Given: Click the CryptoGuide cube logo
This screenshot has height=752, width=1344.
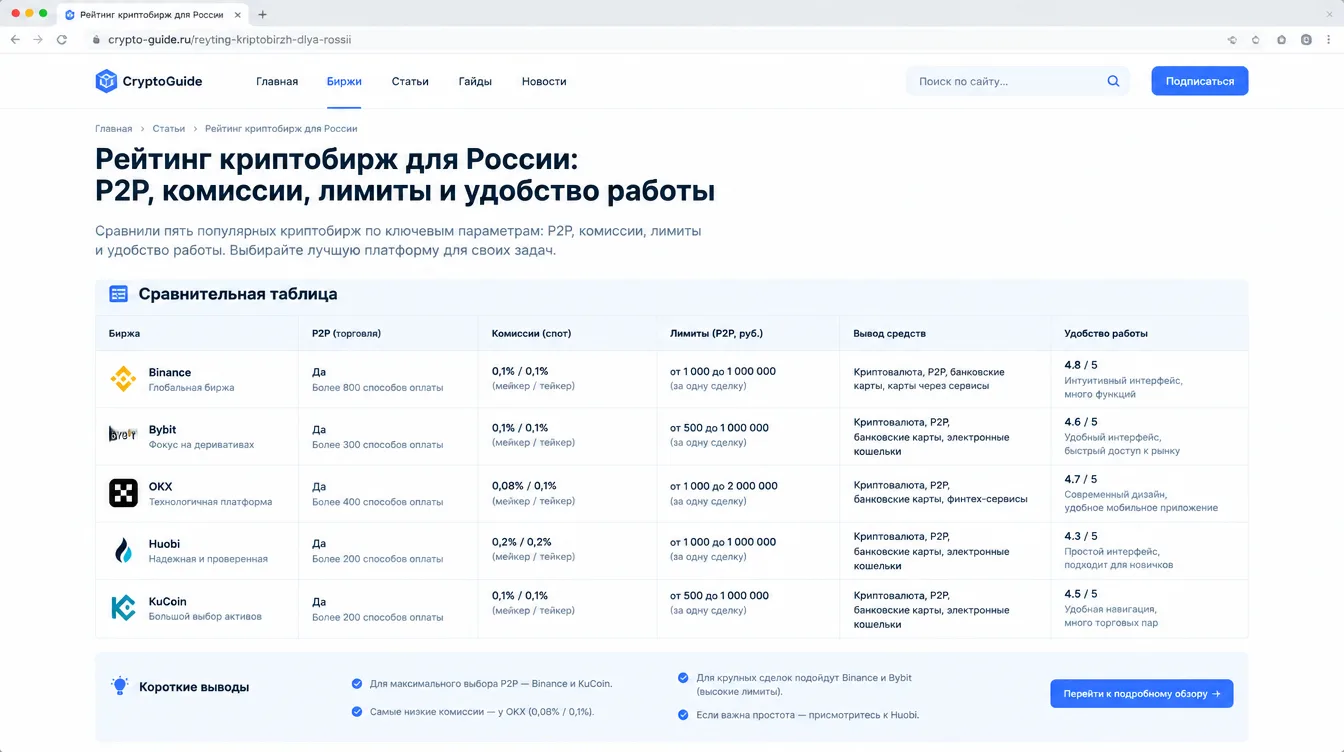Looking at the screenshot, I should click(106, 81).
